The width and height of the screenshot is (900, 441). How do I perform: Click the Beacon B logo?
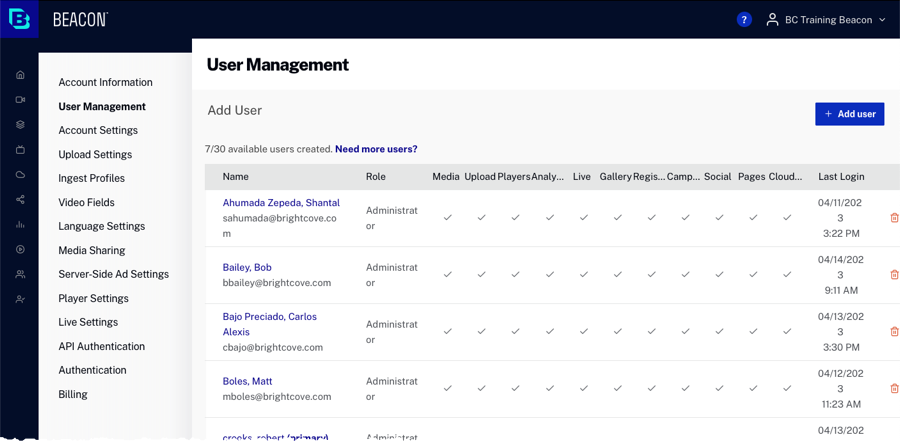tap(19, 19)
